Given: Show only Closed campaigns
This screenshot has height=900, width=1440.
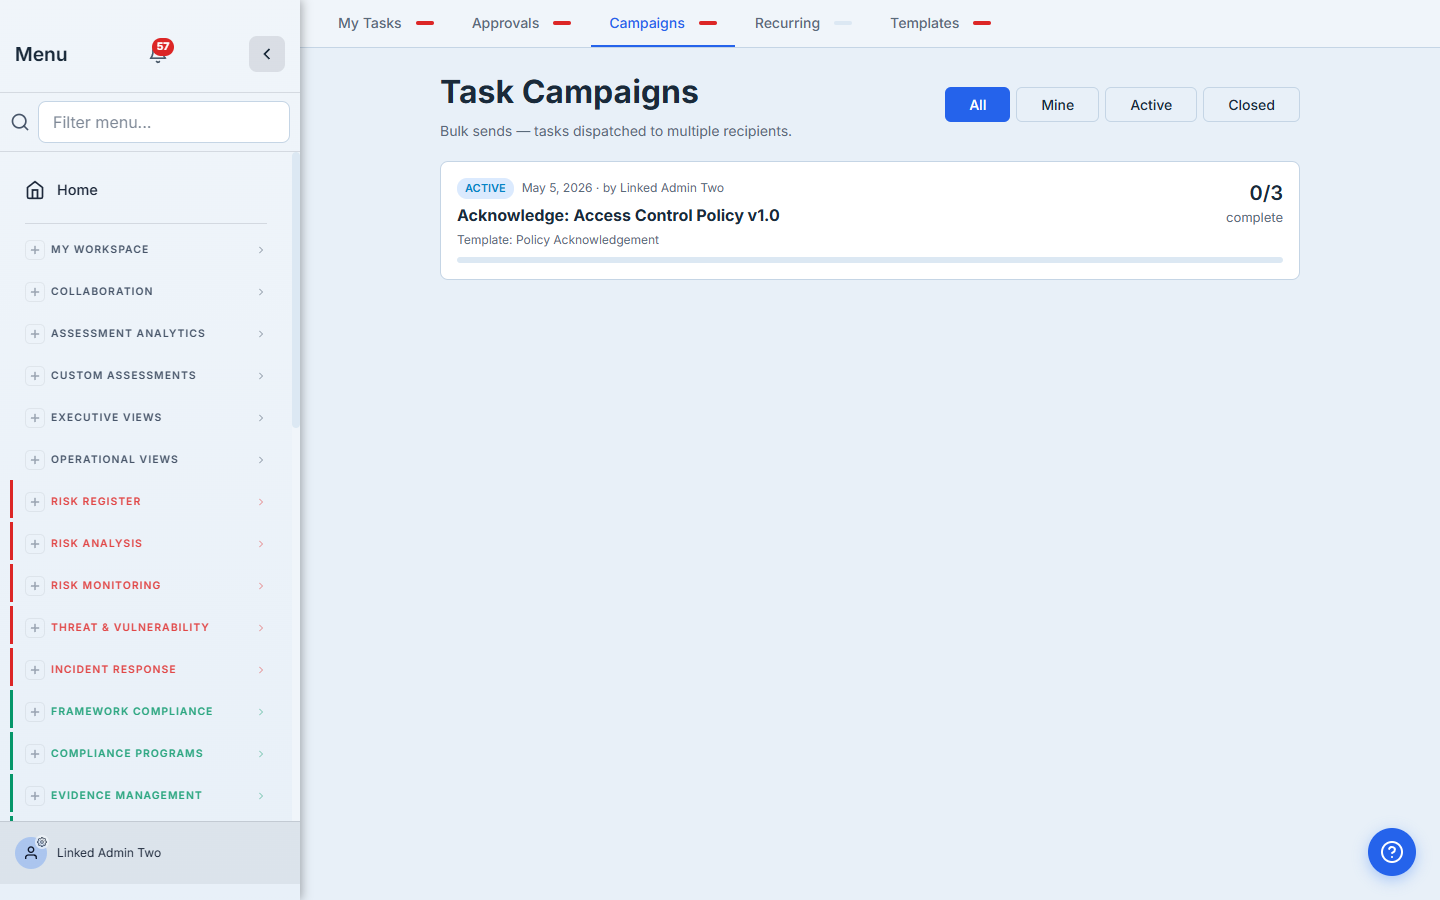Looking at the screenshot, I should pyautogui.click(x=1251, y=105).
